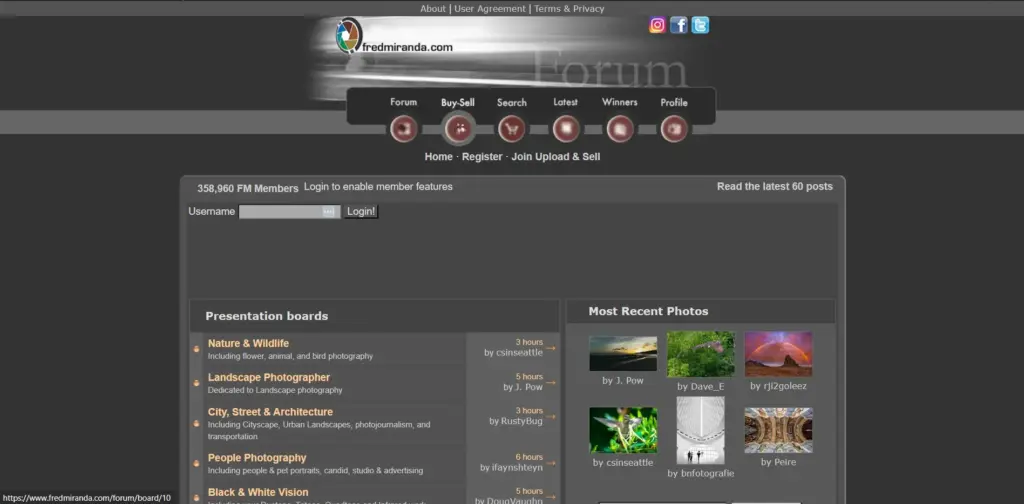
Task: Click the bullet icon beside Landscape Photographer
Action: tap(196, 383)
